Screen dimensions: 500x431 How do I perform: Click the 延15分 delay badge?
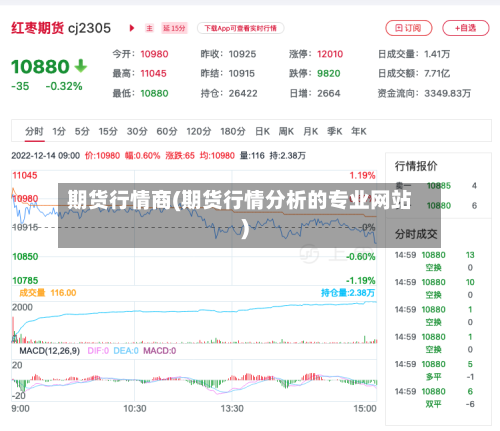coord(174,28)
